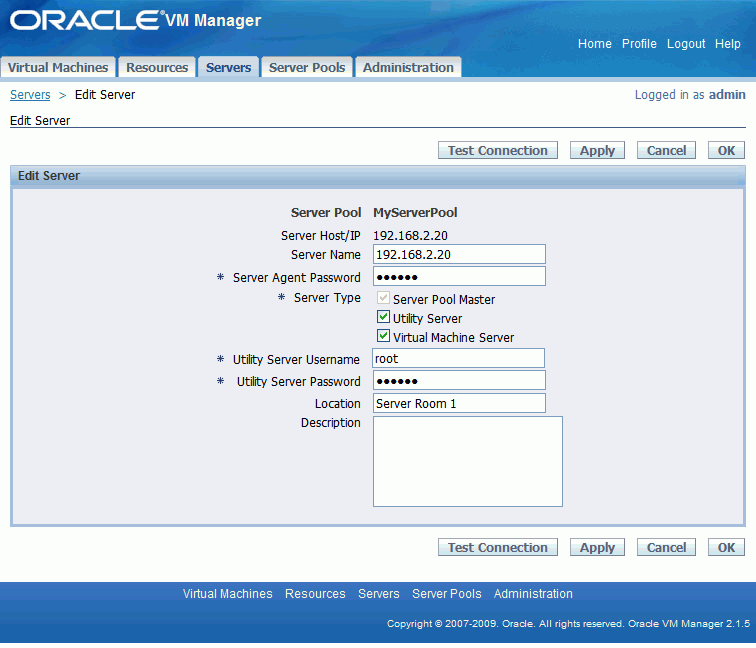Click the 'Logged in as admin' text
The width and height of the screenshot is (756, 648).
pyautogui.click(x=690, y=95)
